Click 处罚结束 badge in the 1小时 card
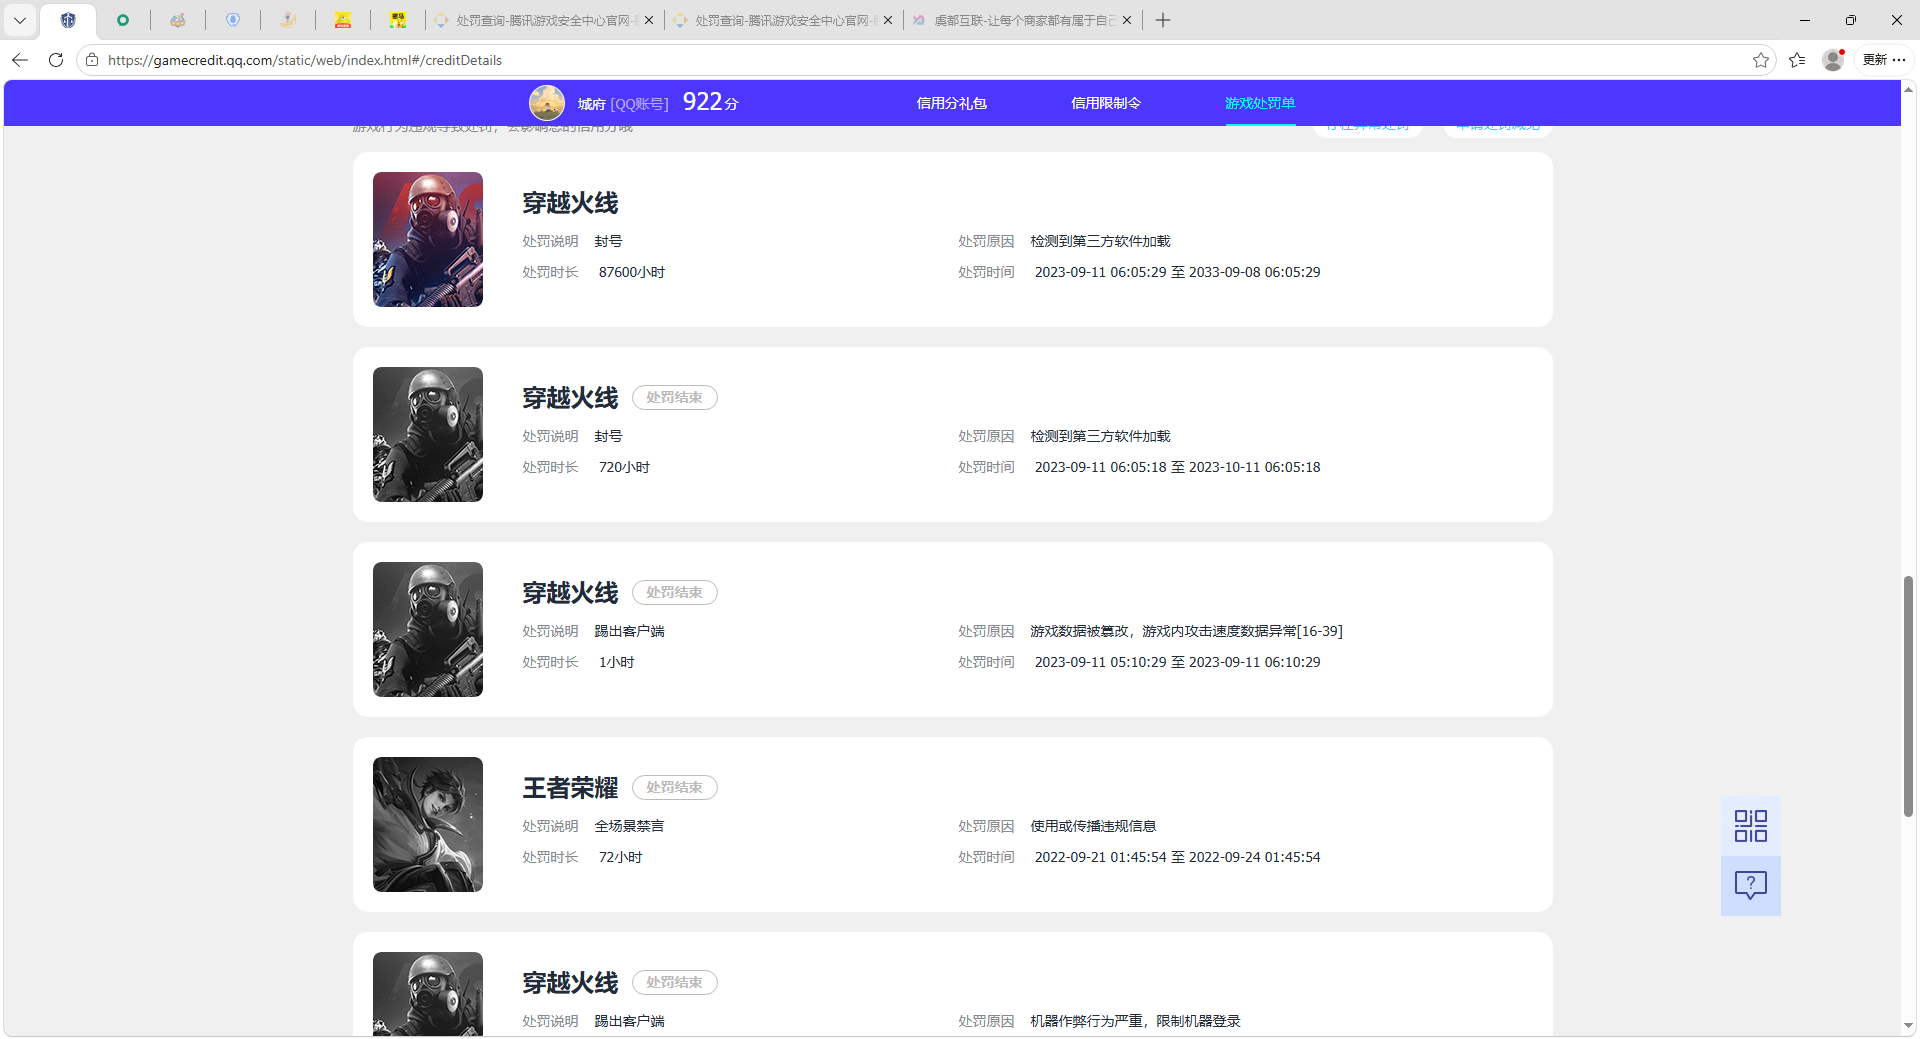Image resolution: width=1920 pixels, height=1039 pixels. pos(675,592)
